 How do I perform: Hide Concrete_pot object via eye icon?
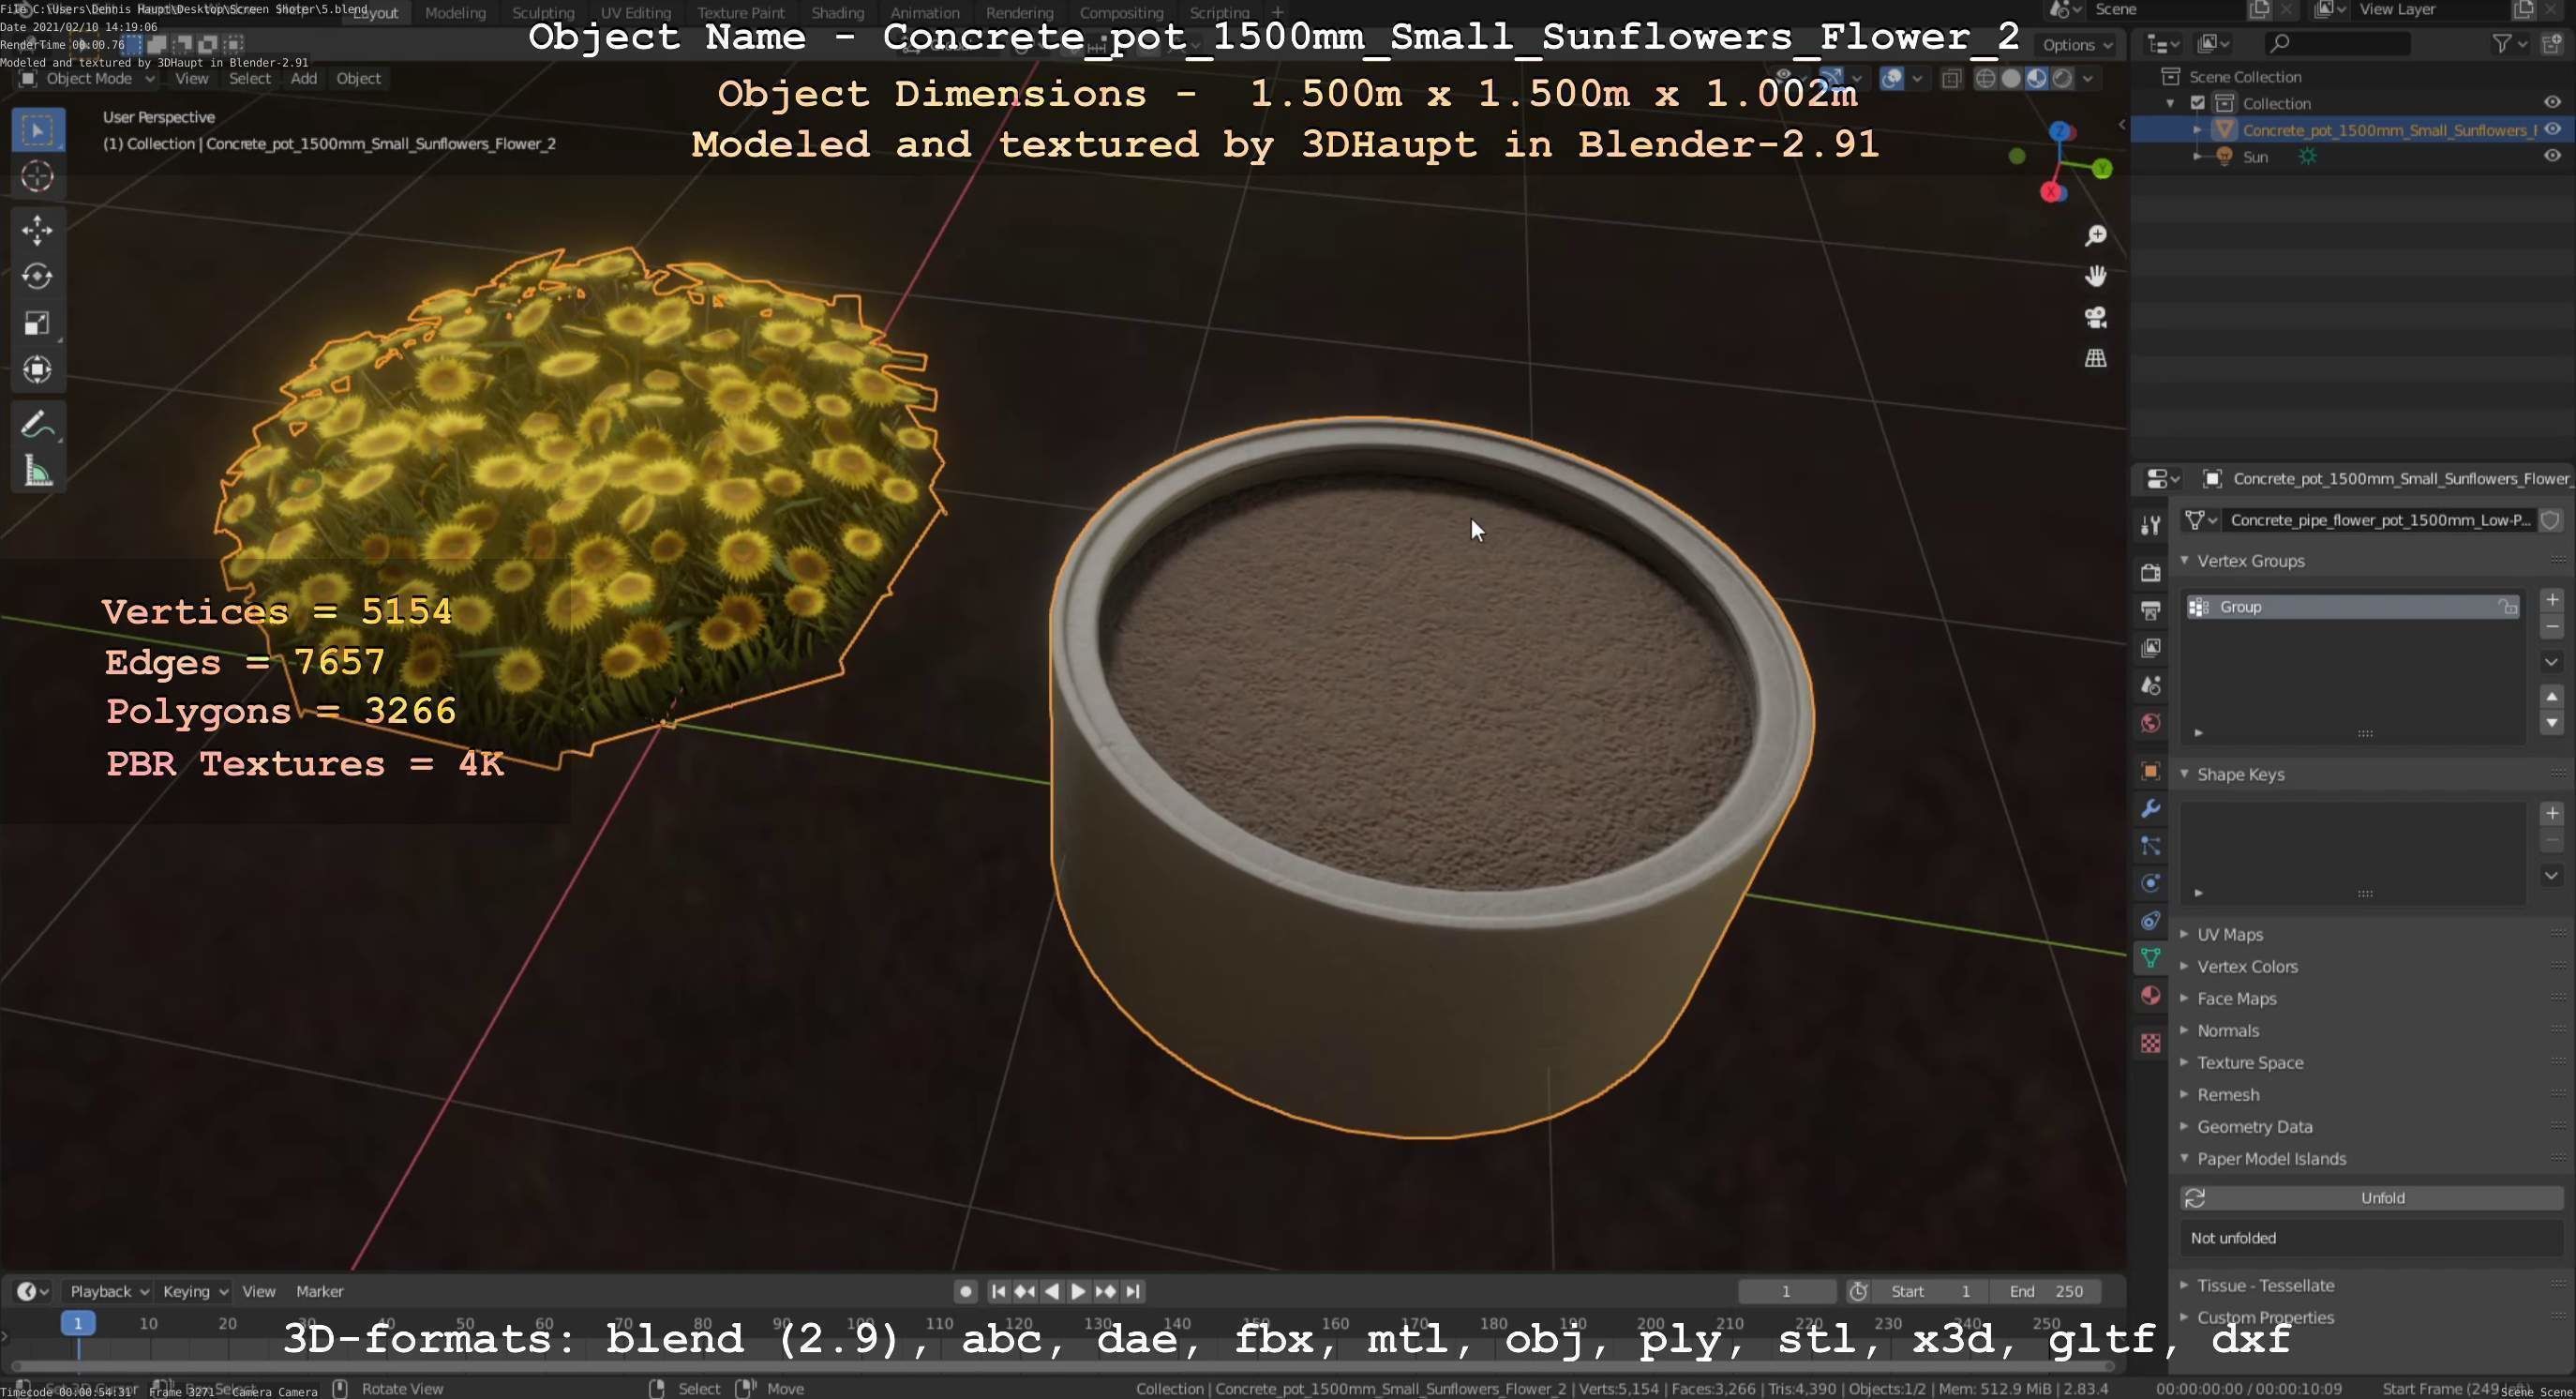[2552, 130]
